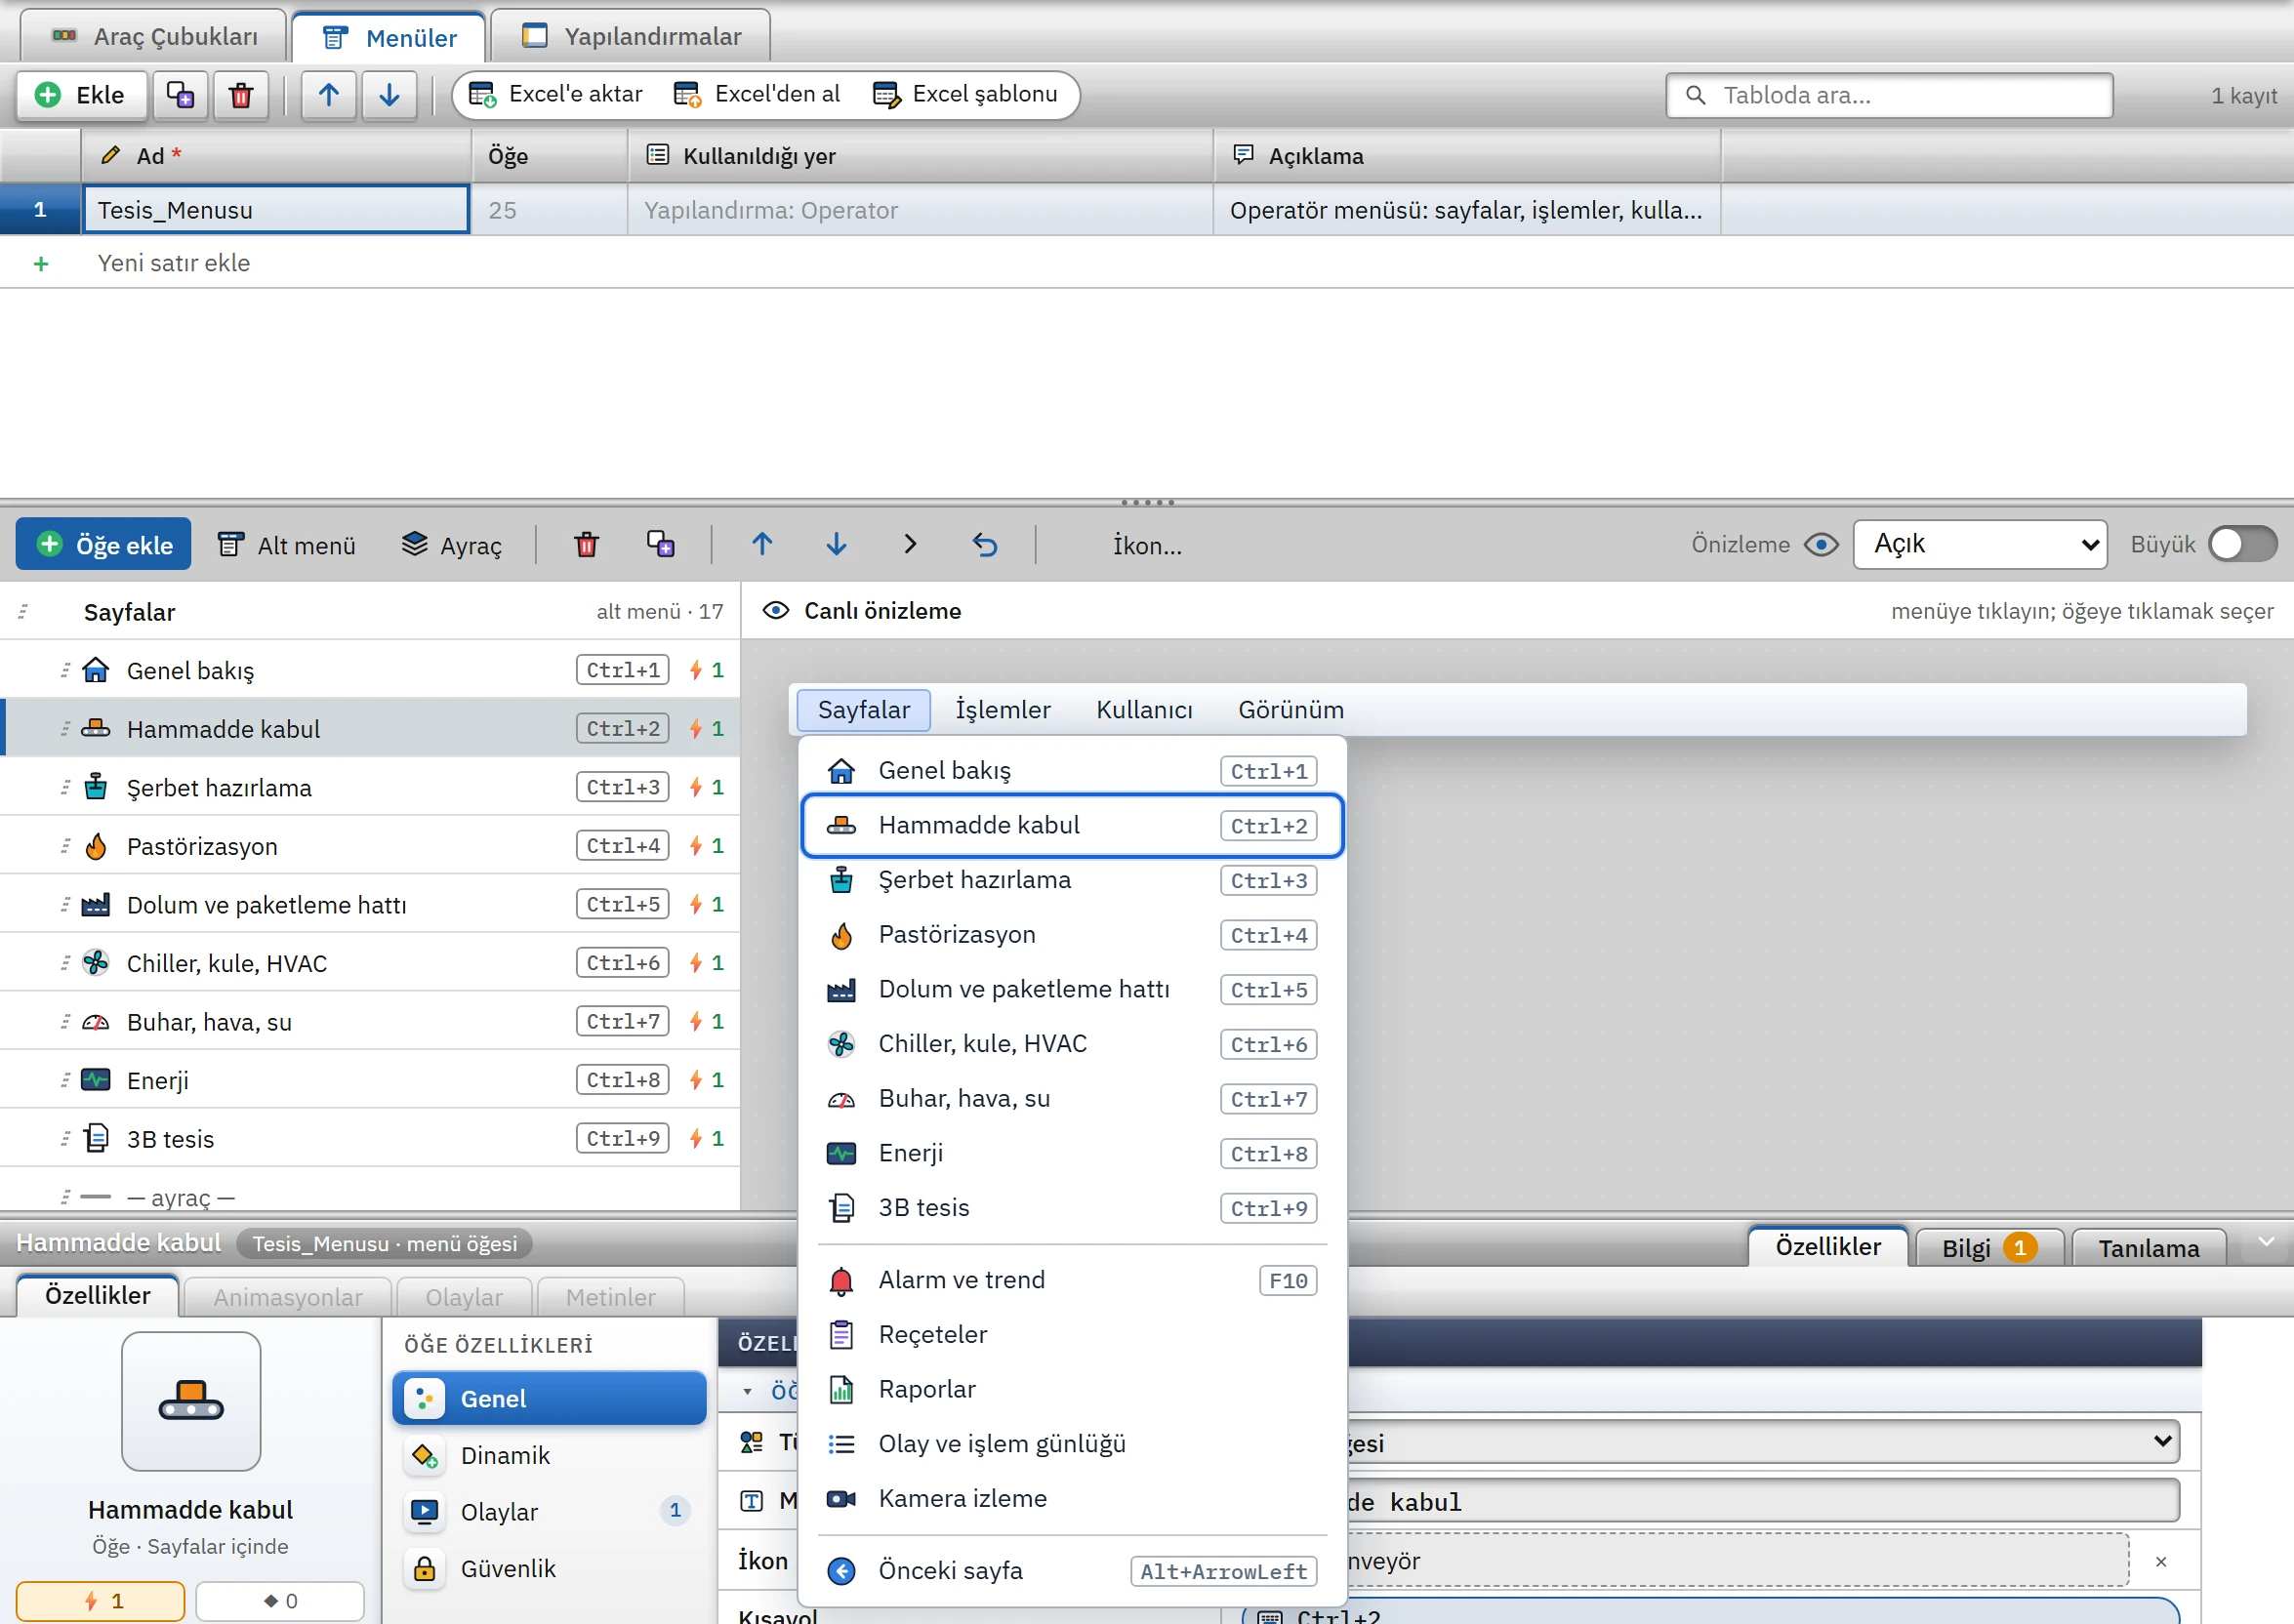Click the Öğe ekle button

coord(104,545)
